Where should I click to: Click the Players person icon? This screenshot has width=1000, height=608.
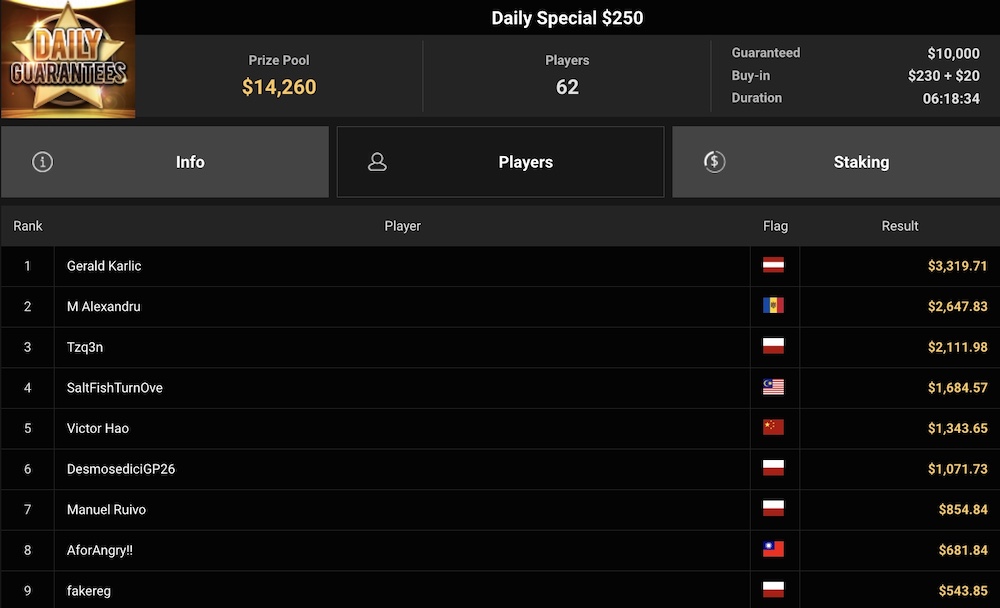377,162
